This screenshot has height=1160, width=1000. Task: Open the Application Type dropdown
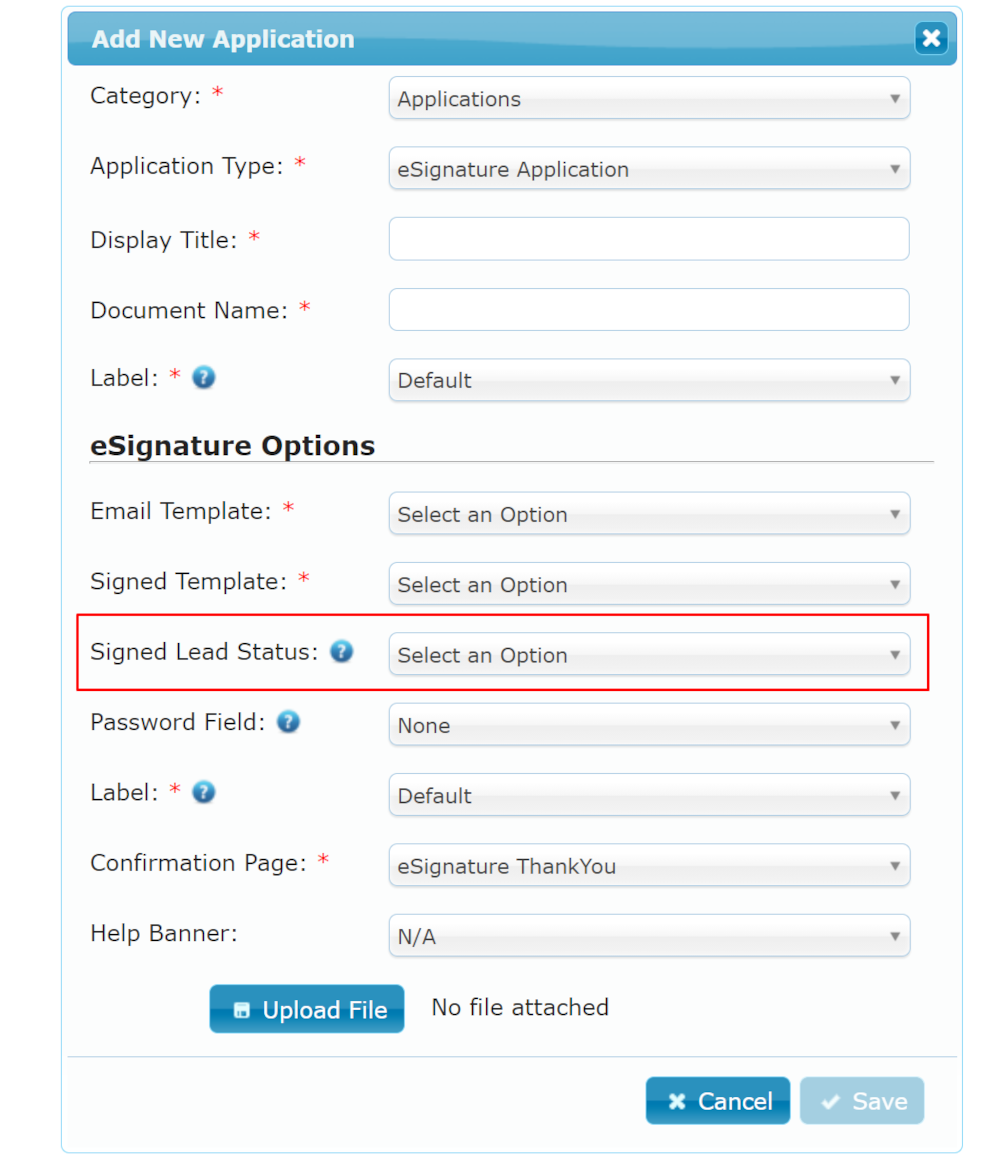pos(649,169)
